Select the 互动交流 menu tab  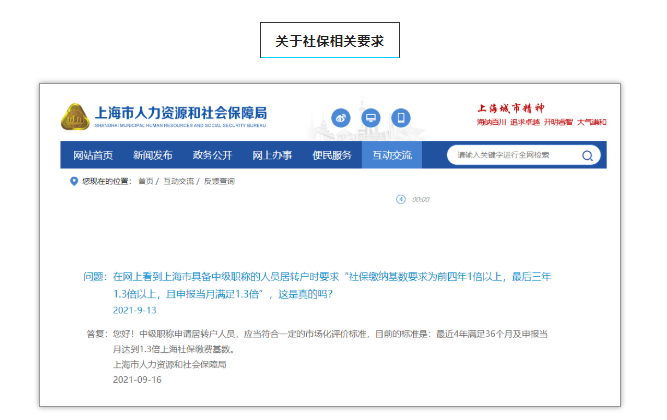392,155
